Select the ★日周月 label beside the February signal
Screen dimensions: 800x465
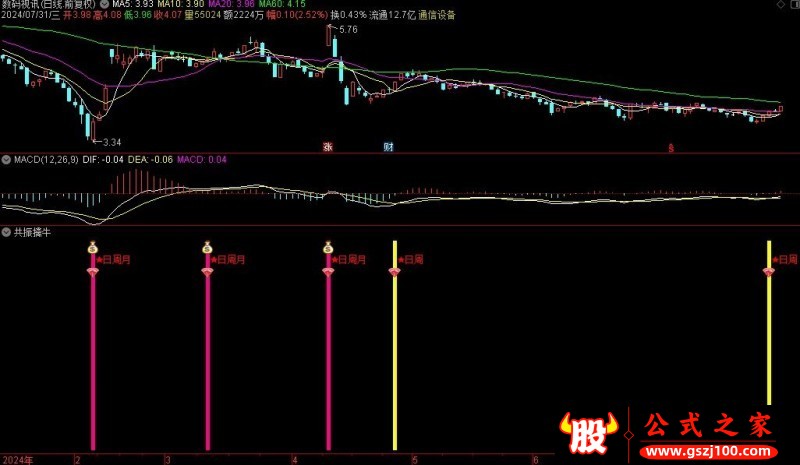[x=113, y=260]
